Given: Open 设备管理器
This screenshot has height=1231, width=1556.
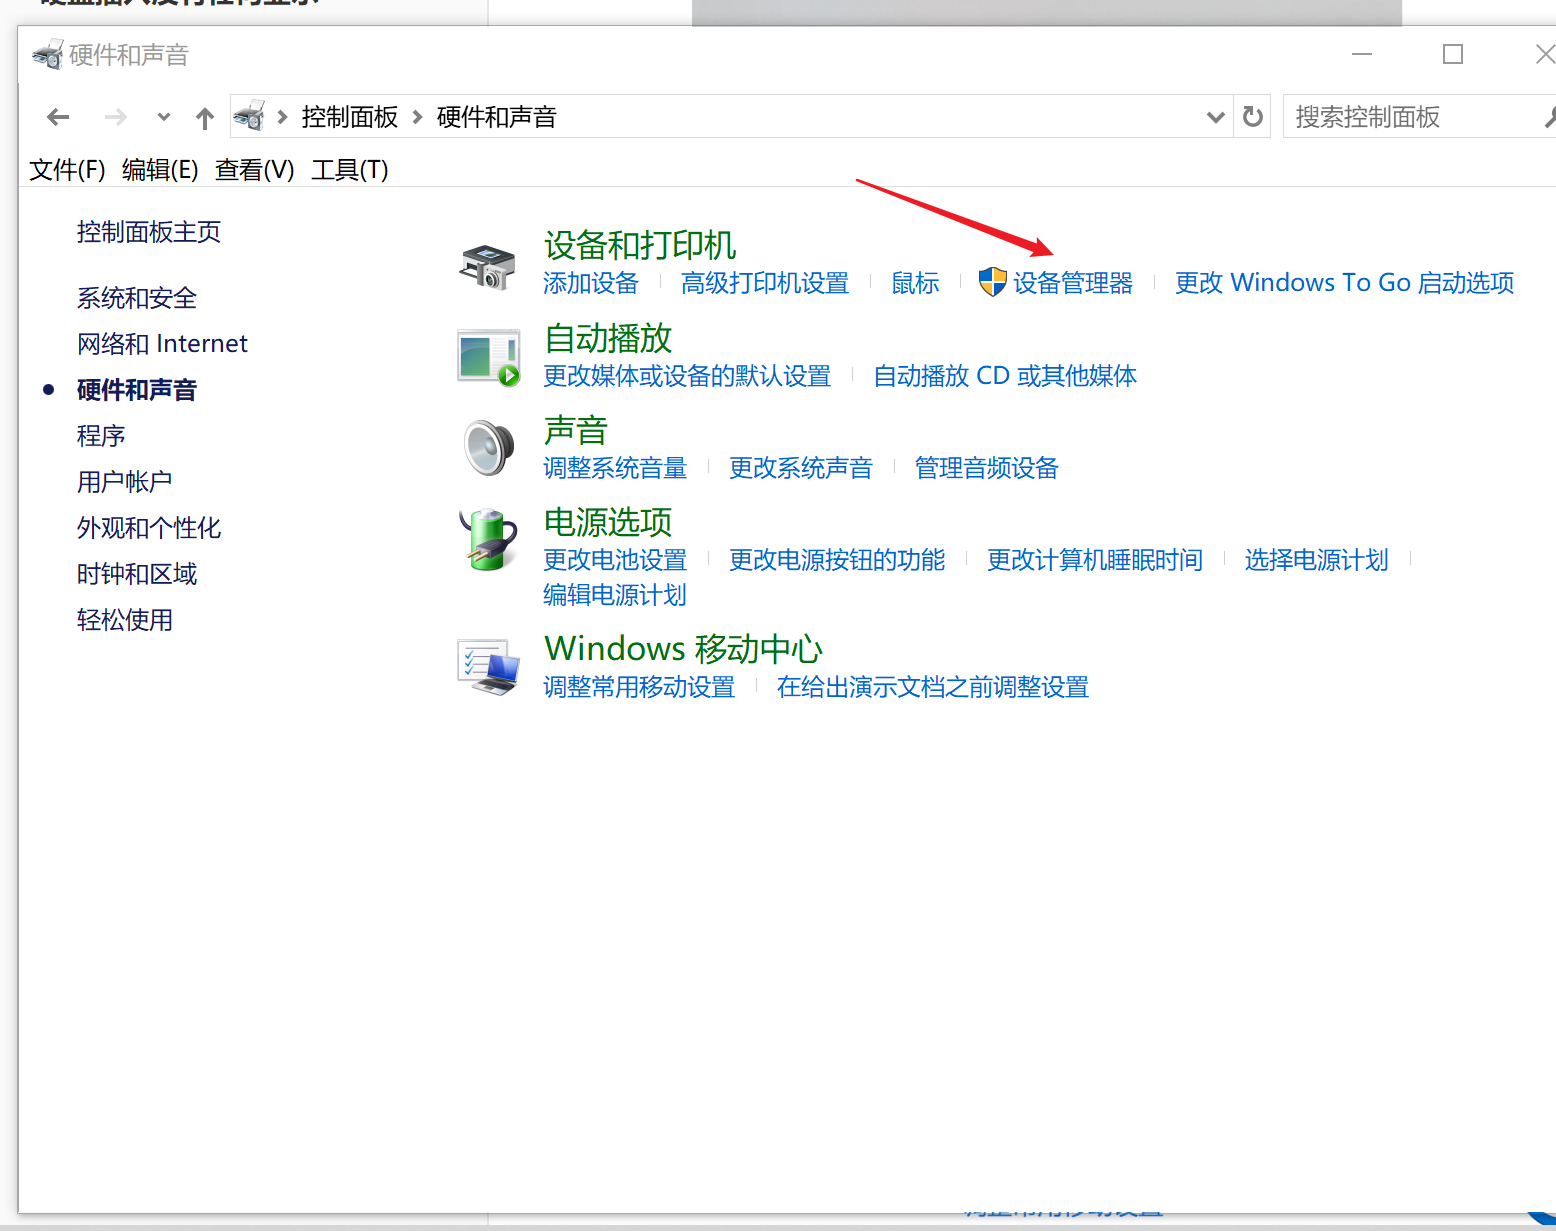Looking at the screenshot, I should click(x=1073, y=283).
